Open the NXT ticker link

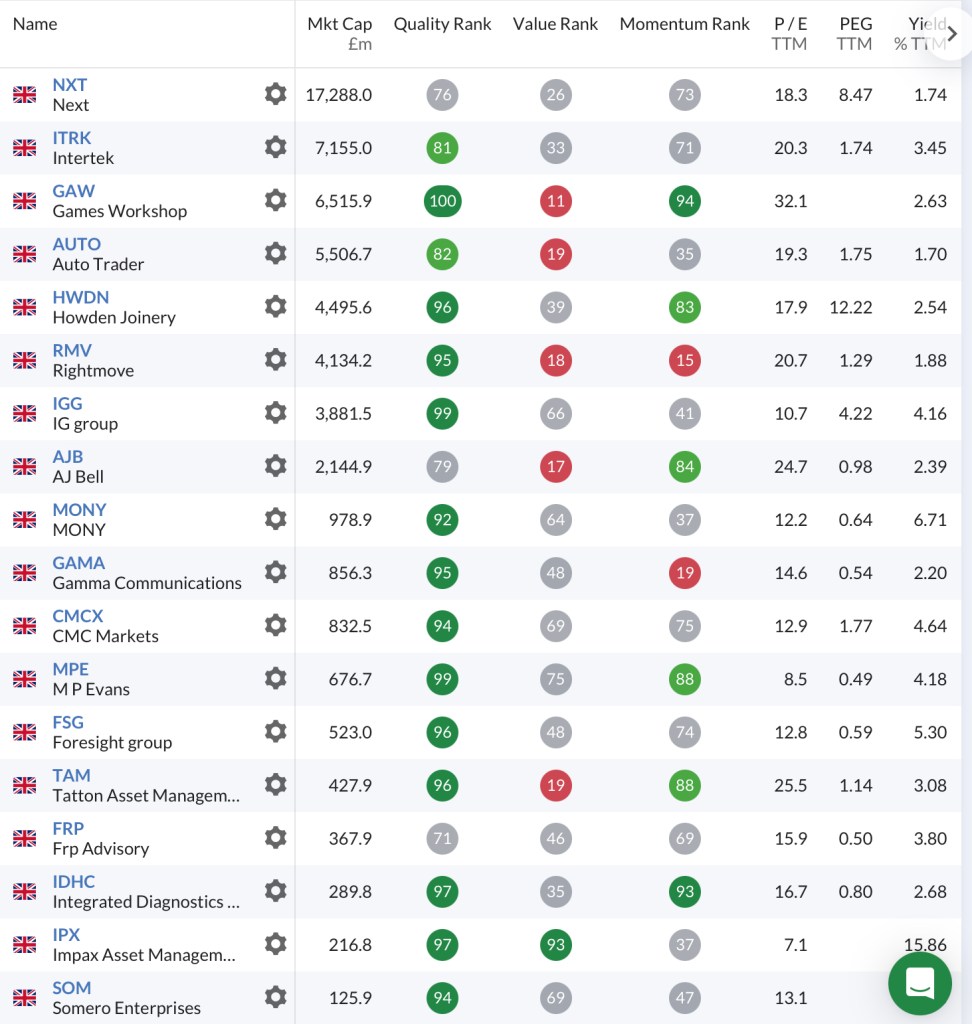[x=70, y=85]
